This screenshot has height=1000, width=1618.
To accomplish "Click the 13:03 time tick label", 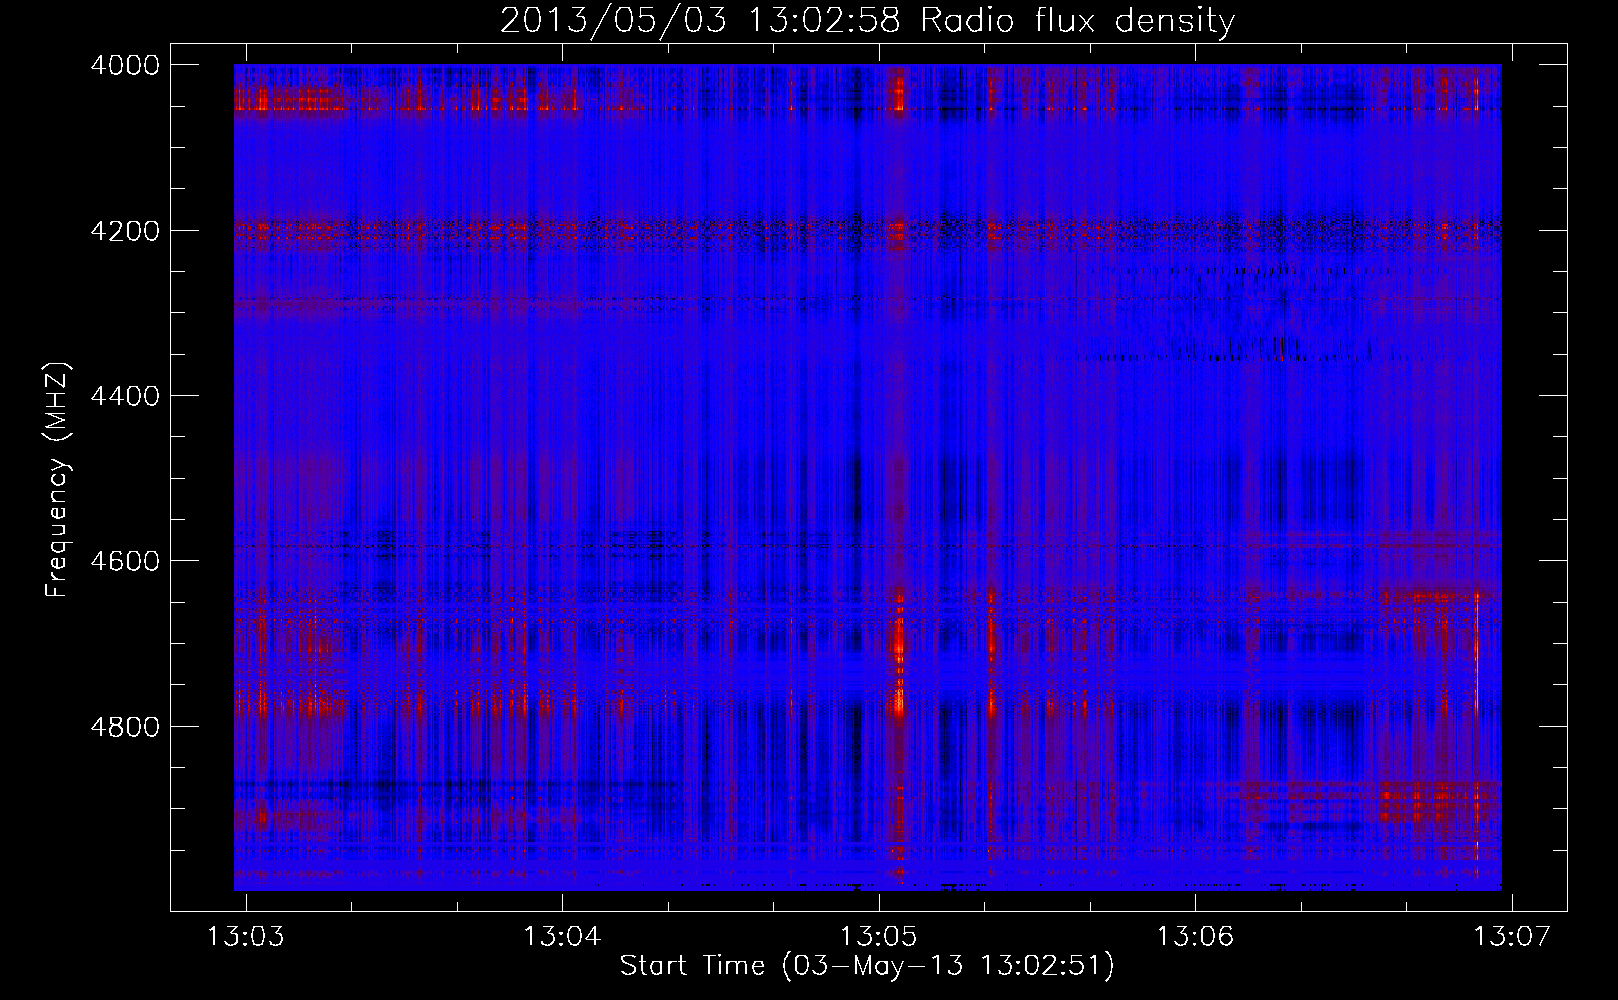I will coord(246,937).
